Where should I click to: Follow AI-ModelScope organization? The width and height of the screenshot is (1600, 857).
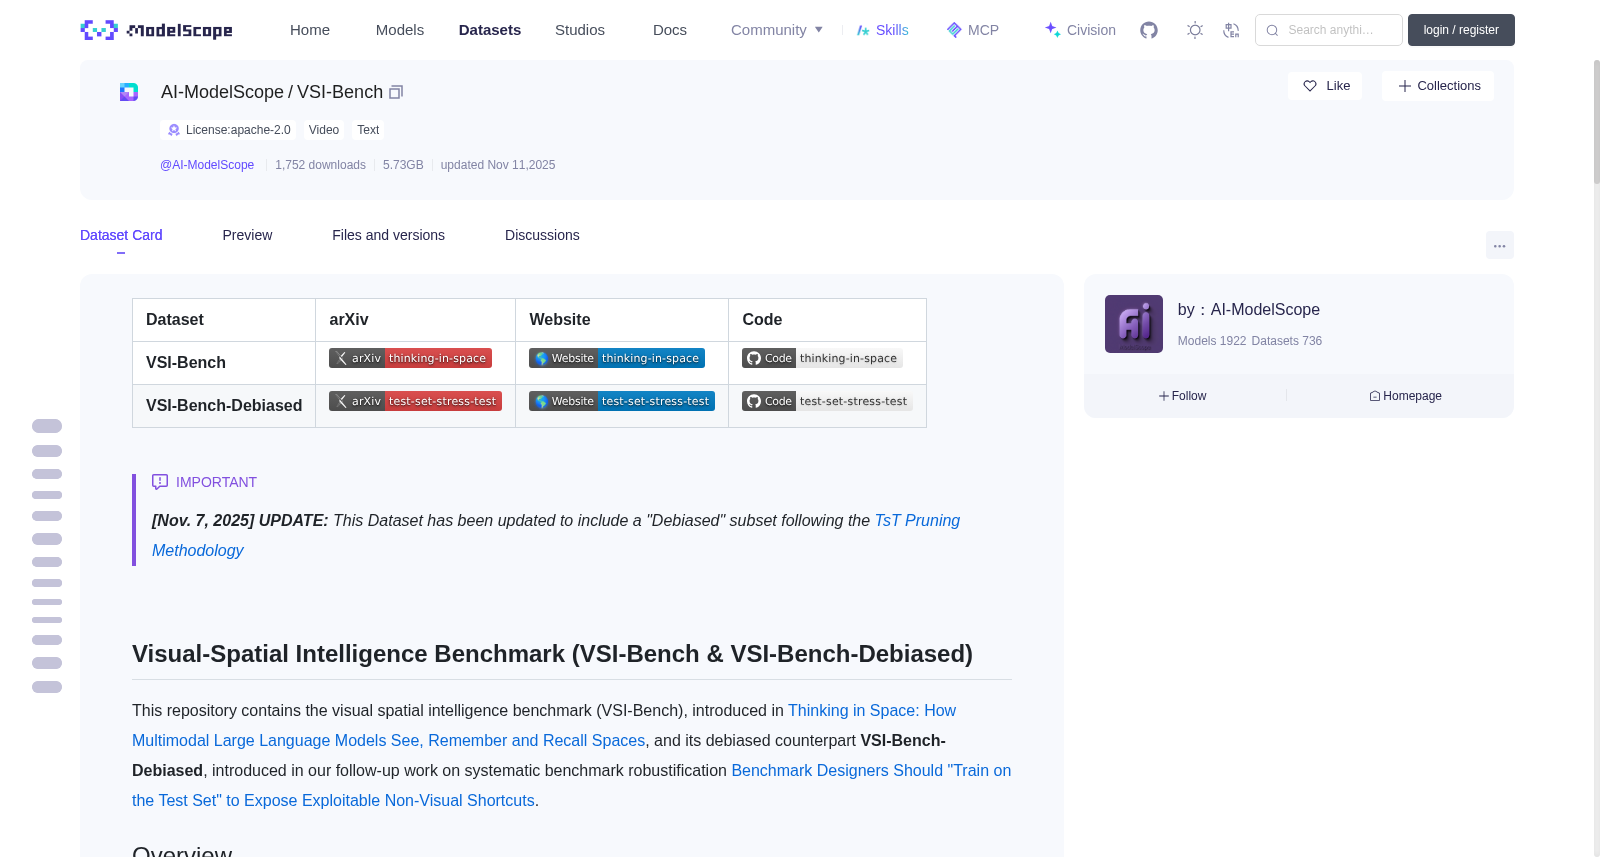coord(1183,396)
